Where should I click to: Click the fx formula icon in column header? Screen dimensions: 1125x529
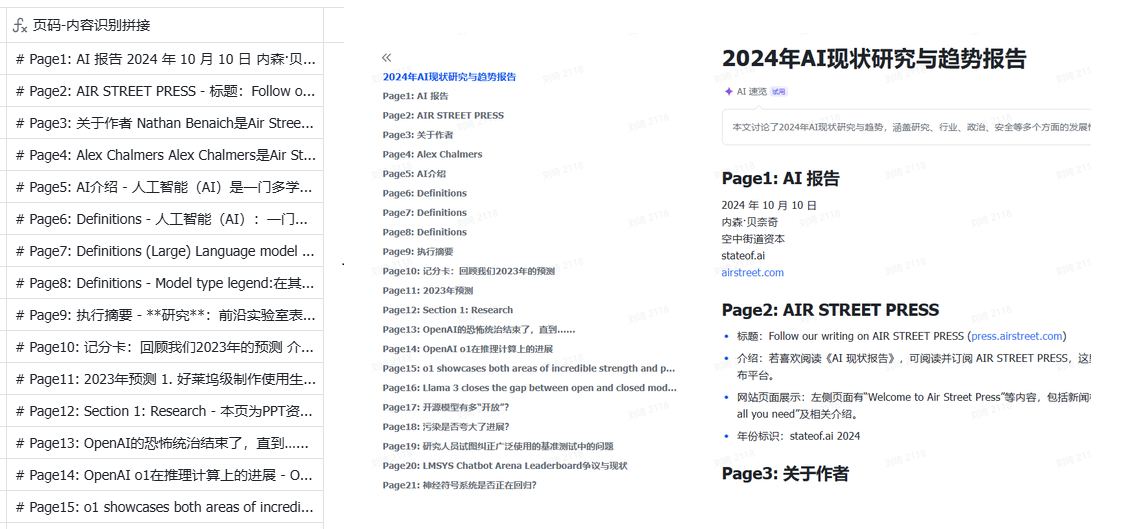(x=19, y=25)
